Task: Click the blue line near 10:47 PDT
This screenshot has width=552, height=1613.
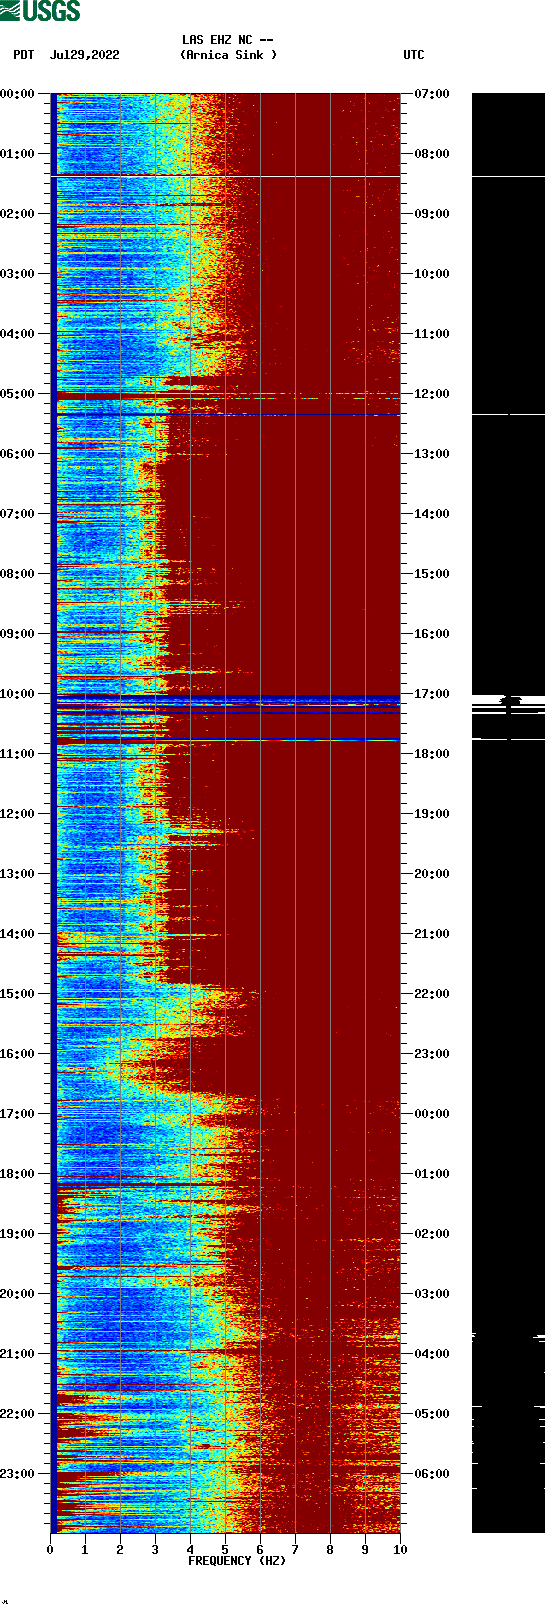Action: [x=226, y=740]
